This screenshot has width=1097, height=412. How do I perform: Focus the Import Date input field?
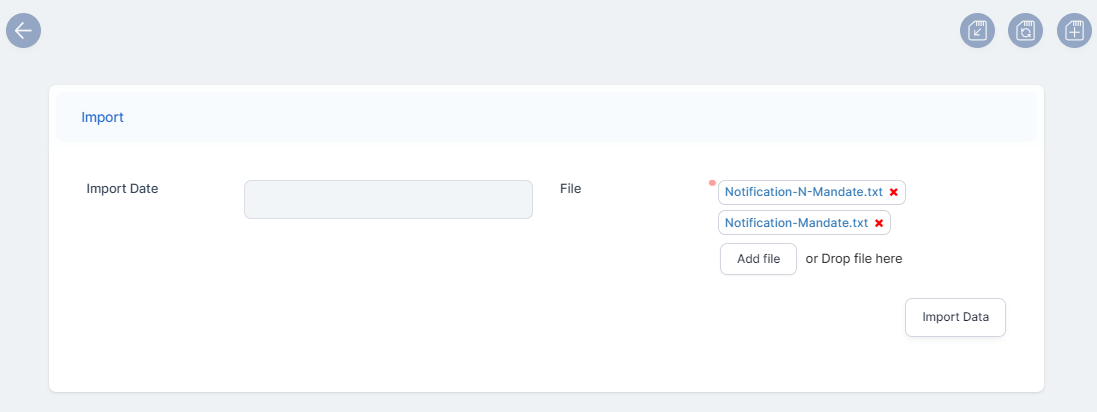pyautogui.click(x=388, y=199)
